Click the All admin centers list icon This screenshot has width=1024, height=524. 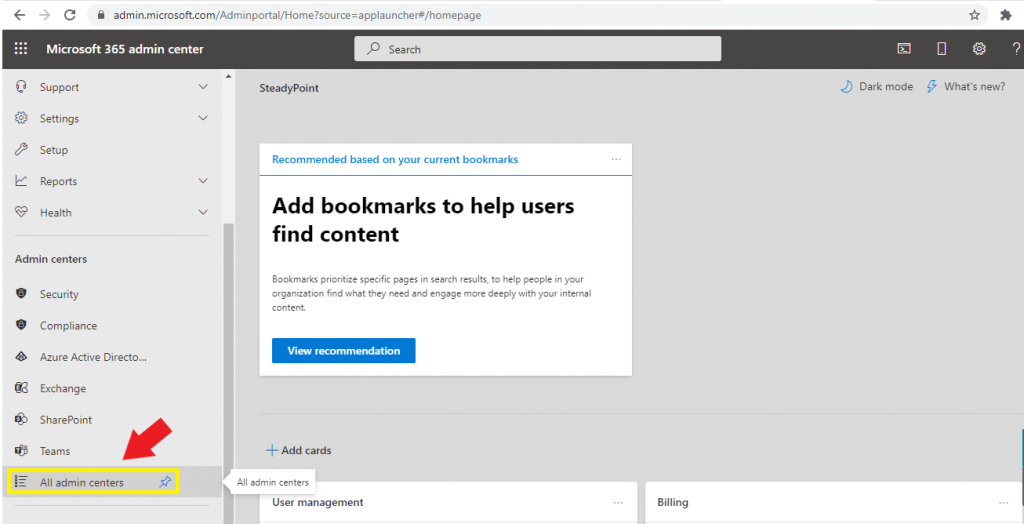point(21,482)
